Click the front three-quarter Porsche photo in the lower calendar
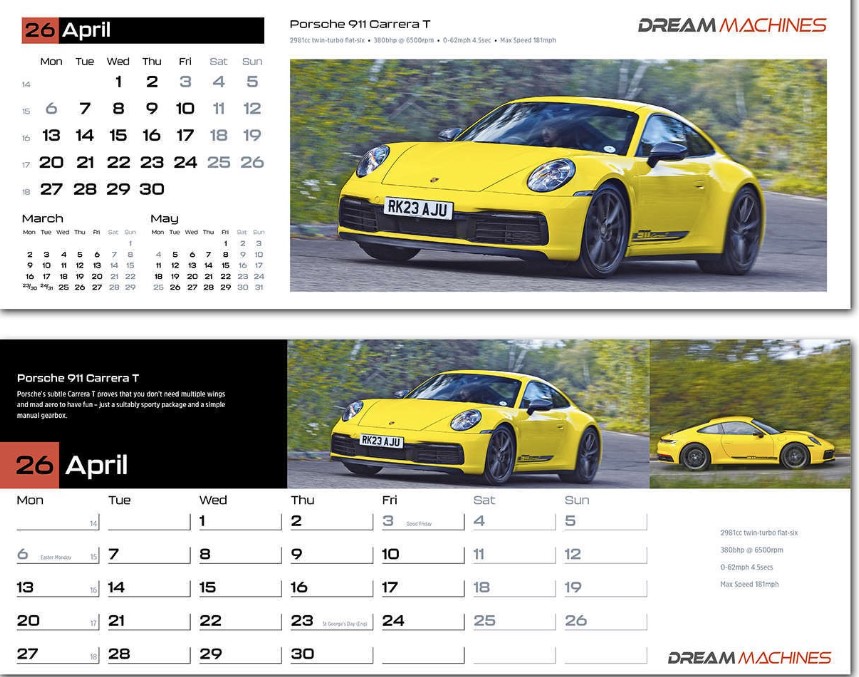The height and width of the screenshot is (677, 859). click(468, 414)
